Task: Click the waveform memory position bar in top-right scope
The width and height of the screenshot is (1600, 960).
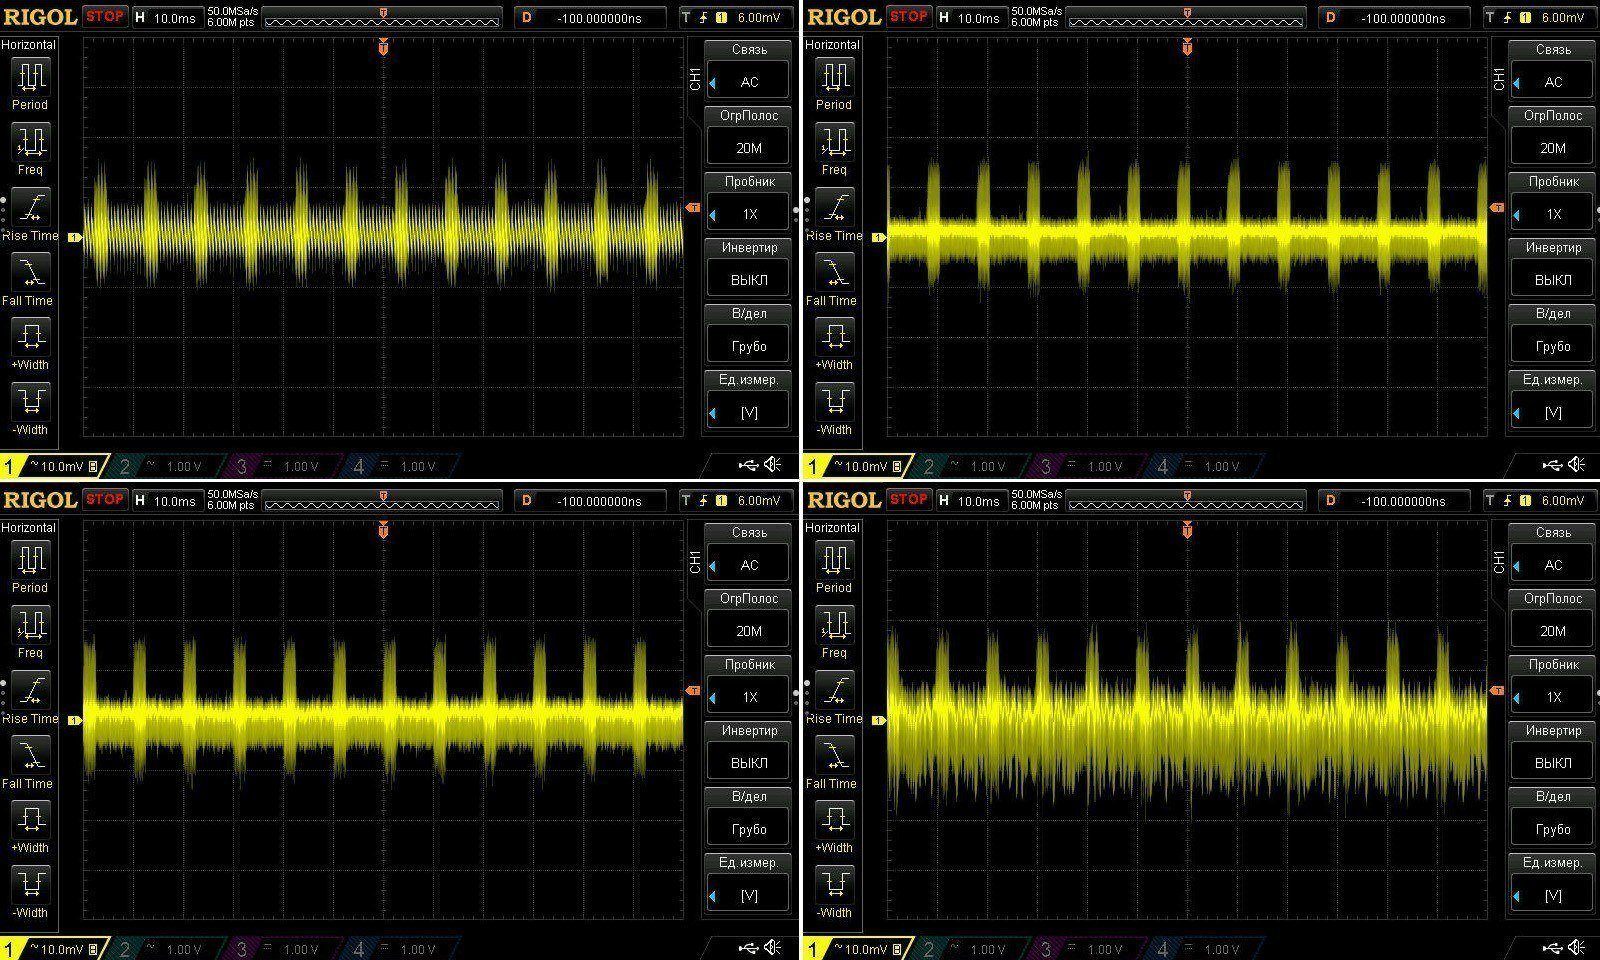Action: click(1186, 19)
